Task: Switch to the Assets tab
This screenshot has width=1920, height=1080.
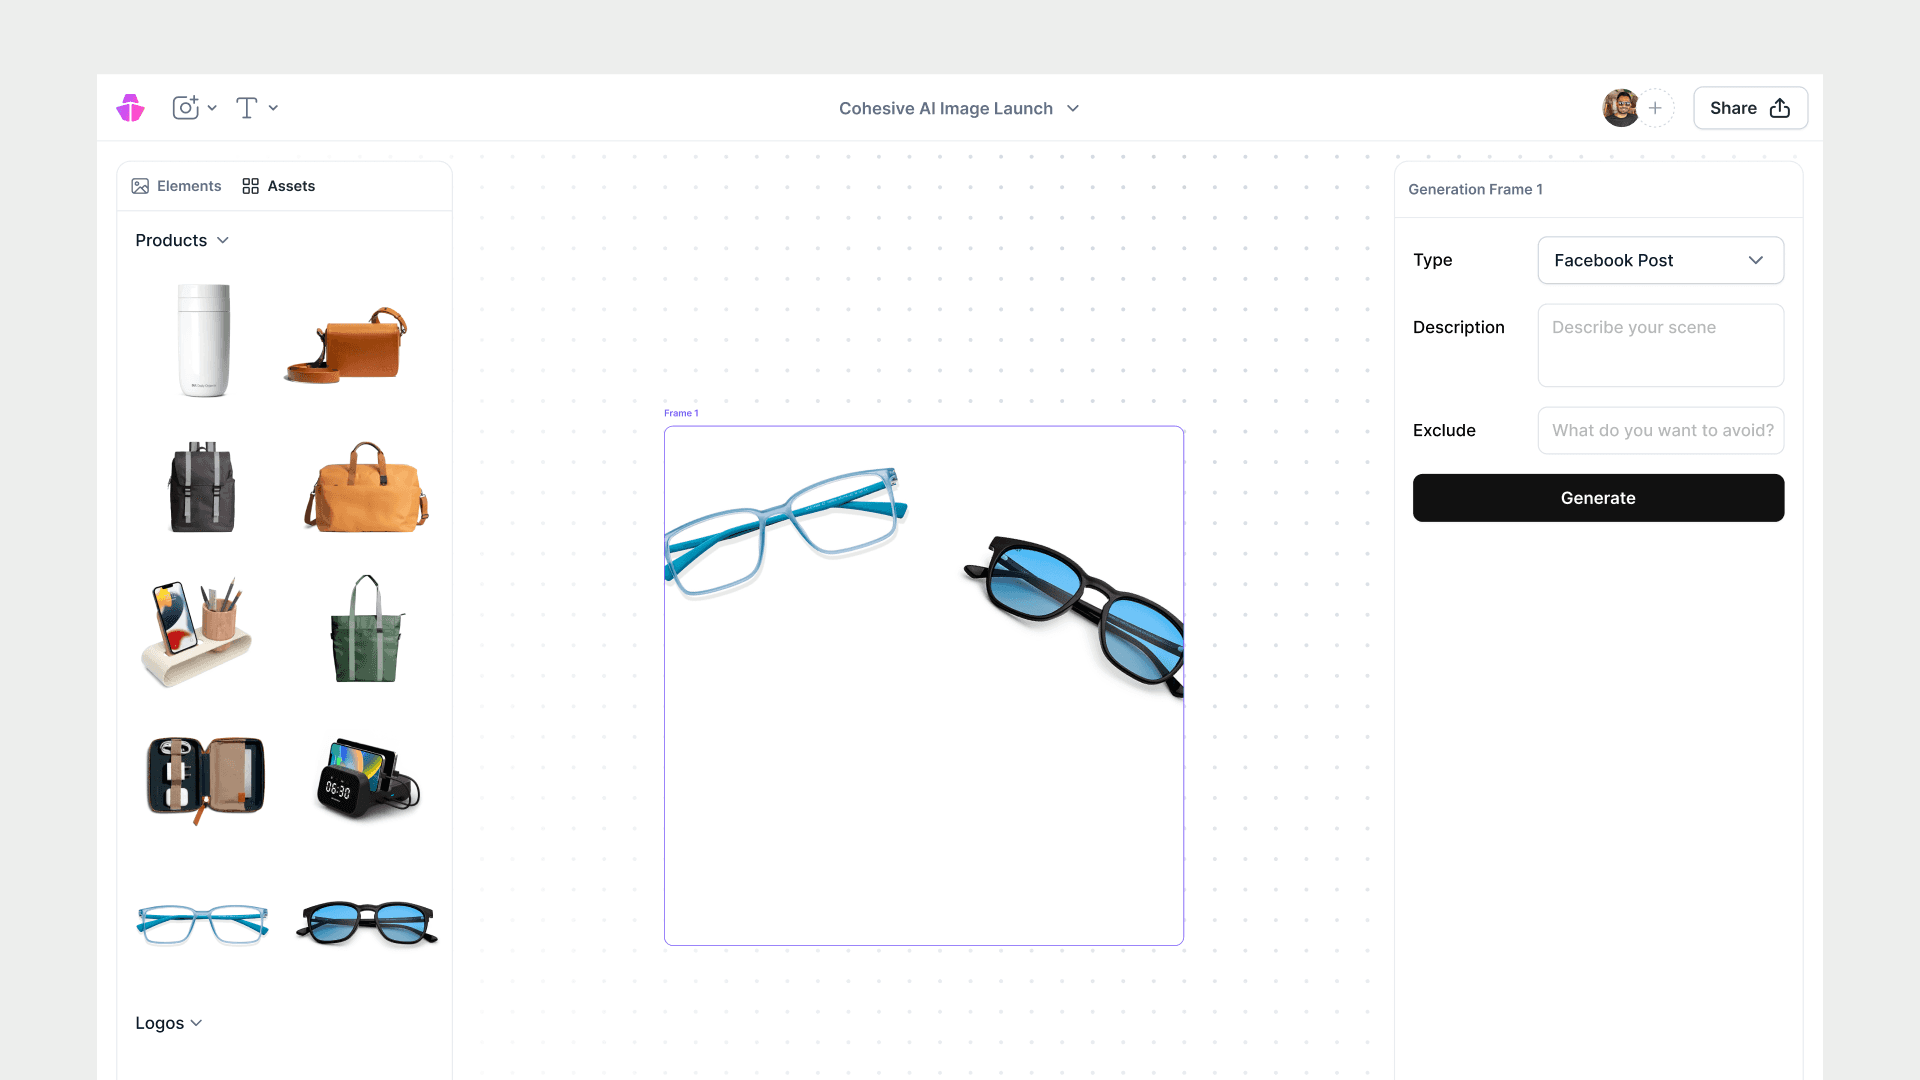Action: click(x=291, y=186)
